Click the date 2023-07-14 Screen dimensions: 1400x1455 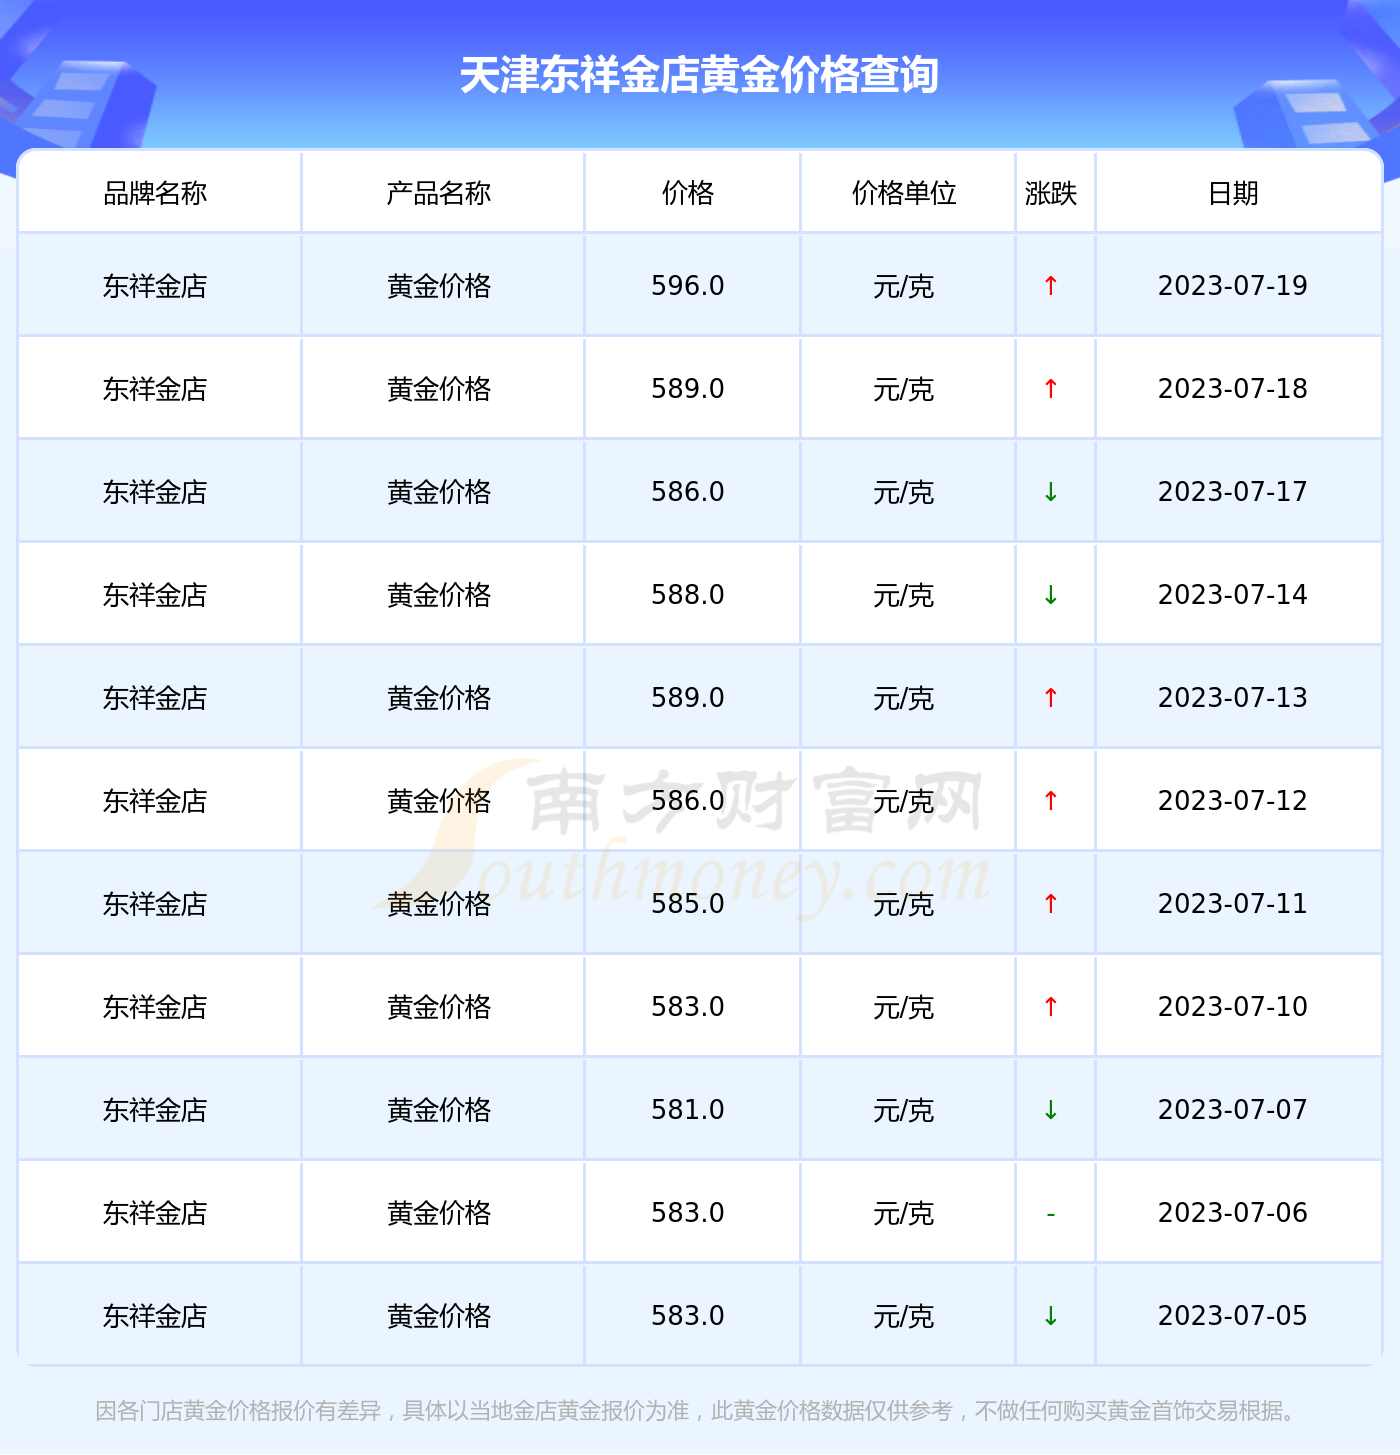click(x=1233, y=595)
